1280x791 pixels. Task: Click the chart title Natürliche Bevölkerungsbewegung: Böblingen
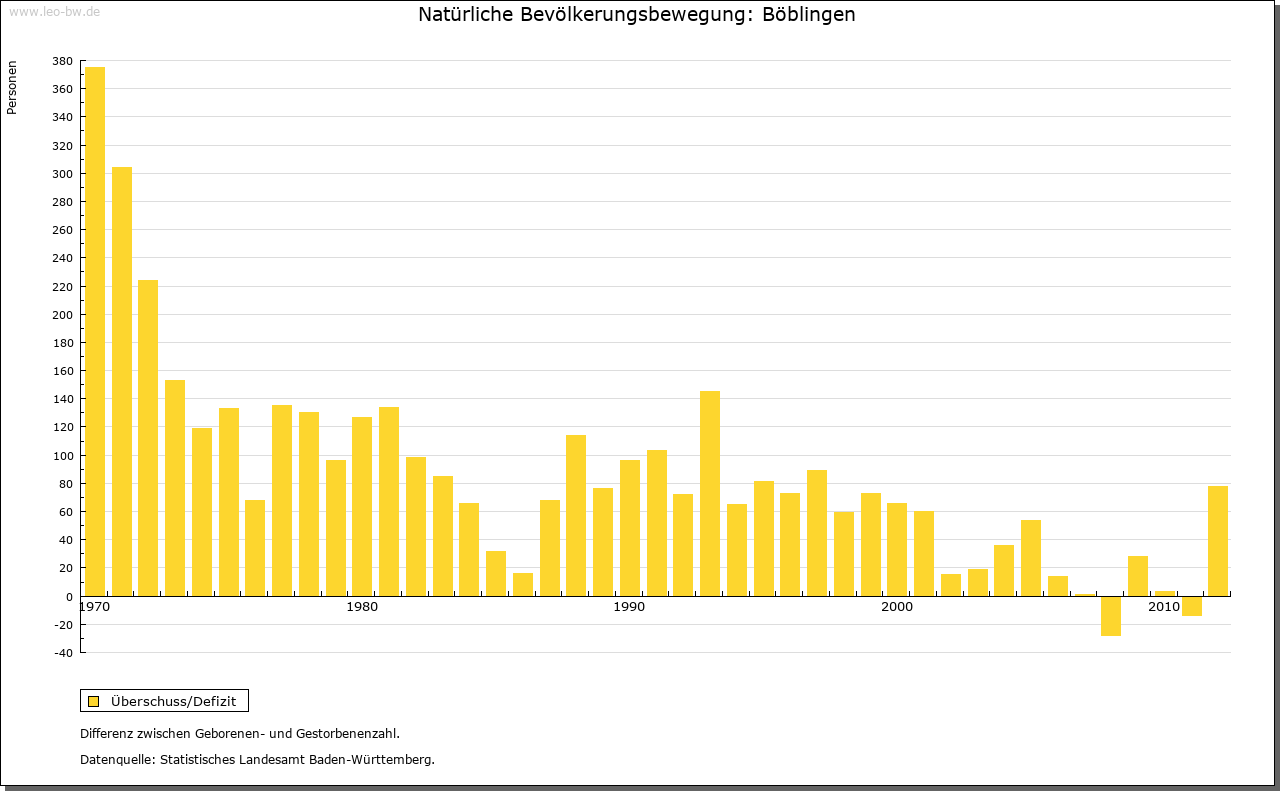pos(637,15)
